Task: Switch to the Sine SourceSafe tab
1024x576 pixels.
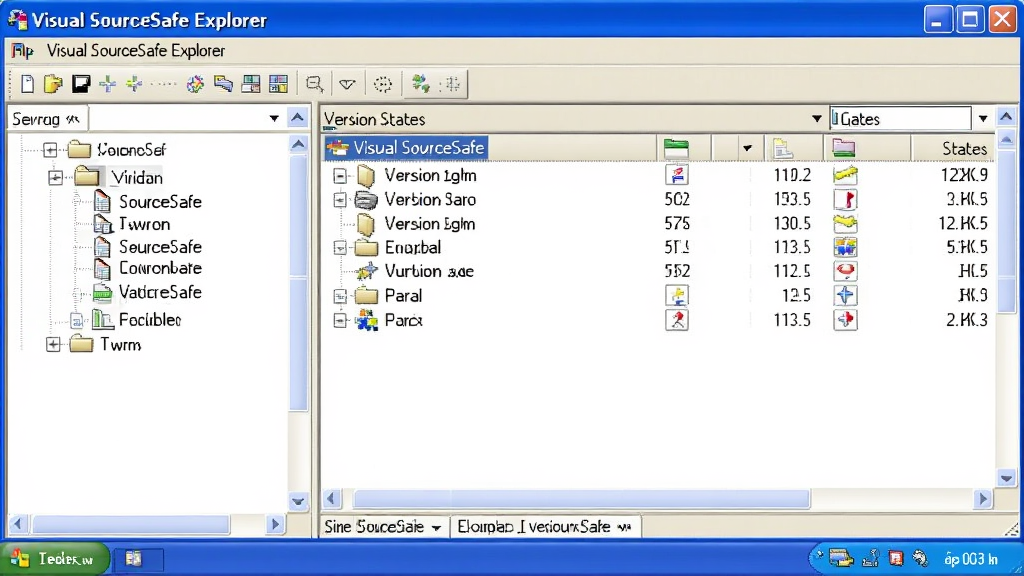Action: tap(383, 526)
